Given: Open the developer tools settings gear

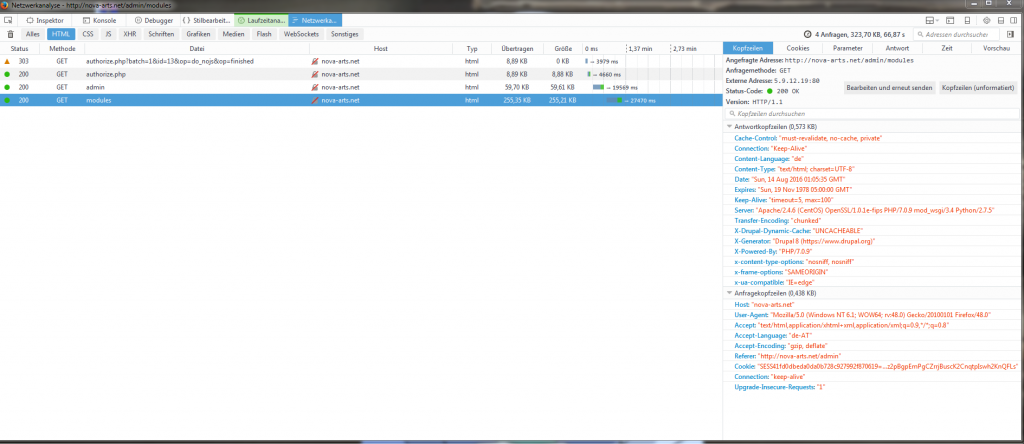Looking at the screenshot, I should [x=986, y=19].
